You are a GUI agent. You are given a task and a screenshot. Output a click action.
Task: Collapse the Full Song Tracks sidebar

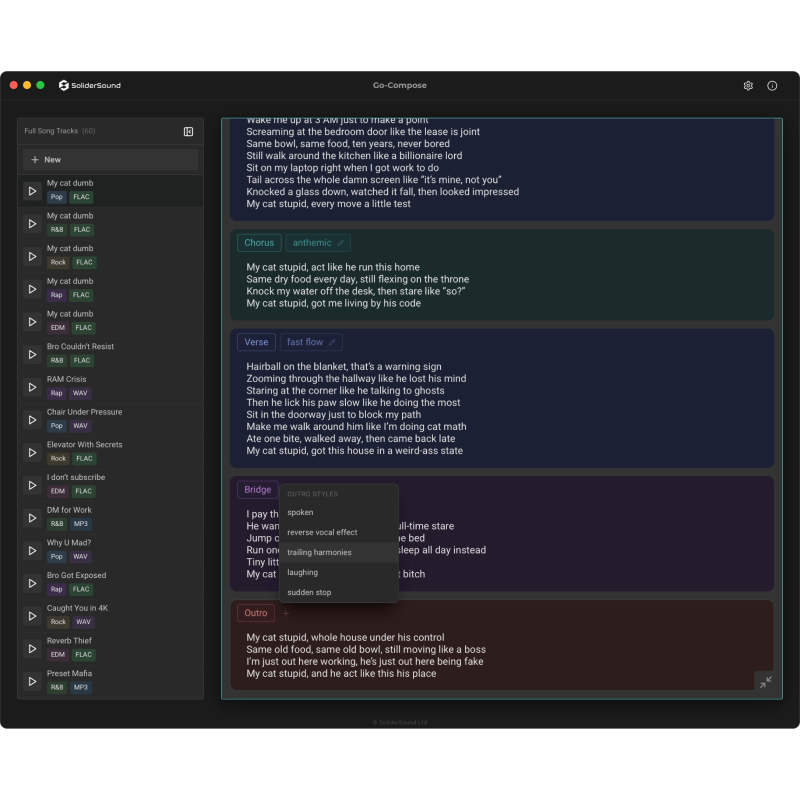pos(189,131)
